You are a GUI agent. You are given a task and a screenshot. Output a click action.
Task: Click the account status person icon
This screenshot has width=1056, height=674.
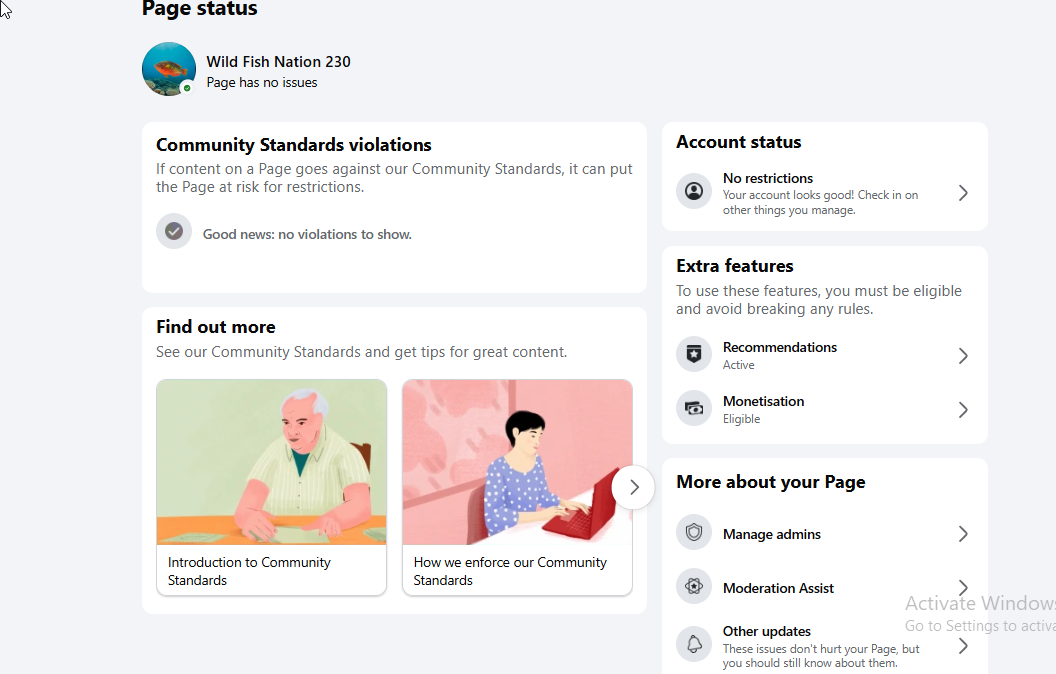694,192
